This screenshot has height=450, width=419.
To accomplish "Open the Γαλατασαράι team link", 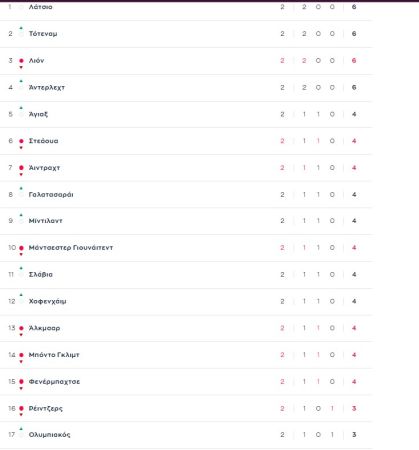I will coord(51,195).
